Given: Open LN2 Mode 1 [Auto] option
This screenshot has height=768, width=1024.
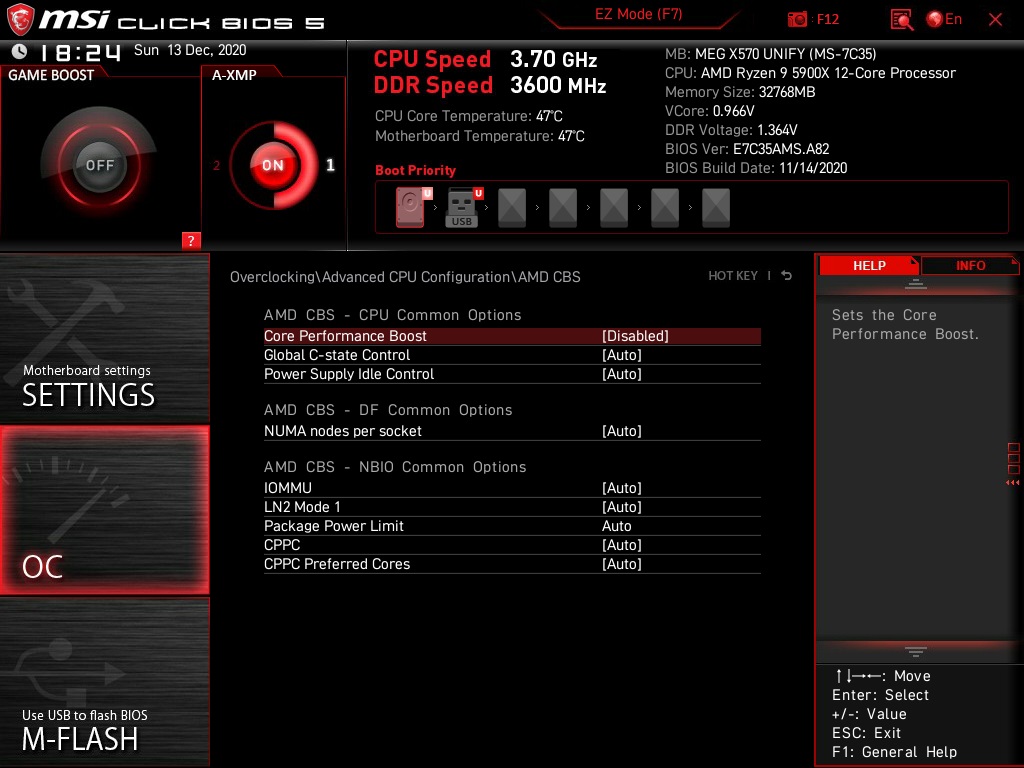Looking at the screenshot, I should coord(512,507).
